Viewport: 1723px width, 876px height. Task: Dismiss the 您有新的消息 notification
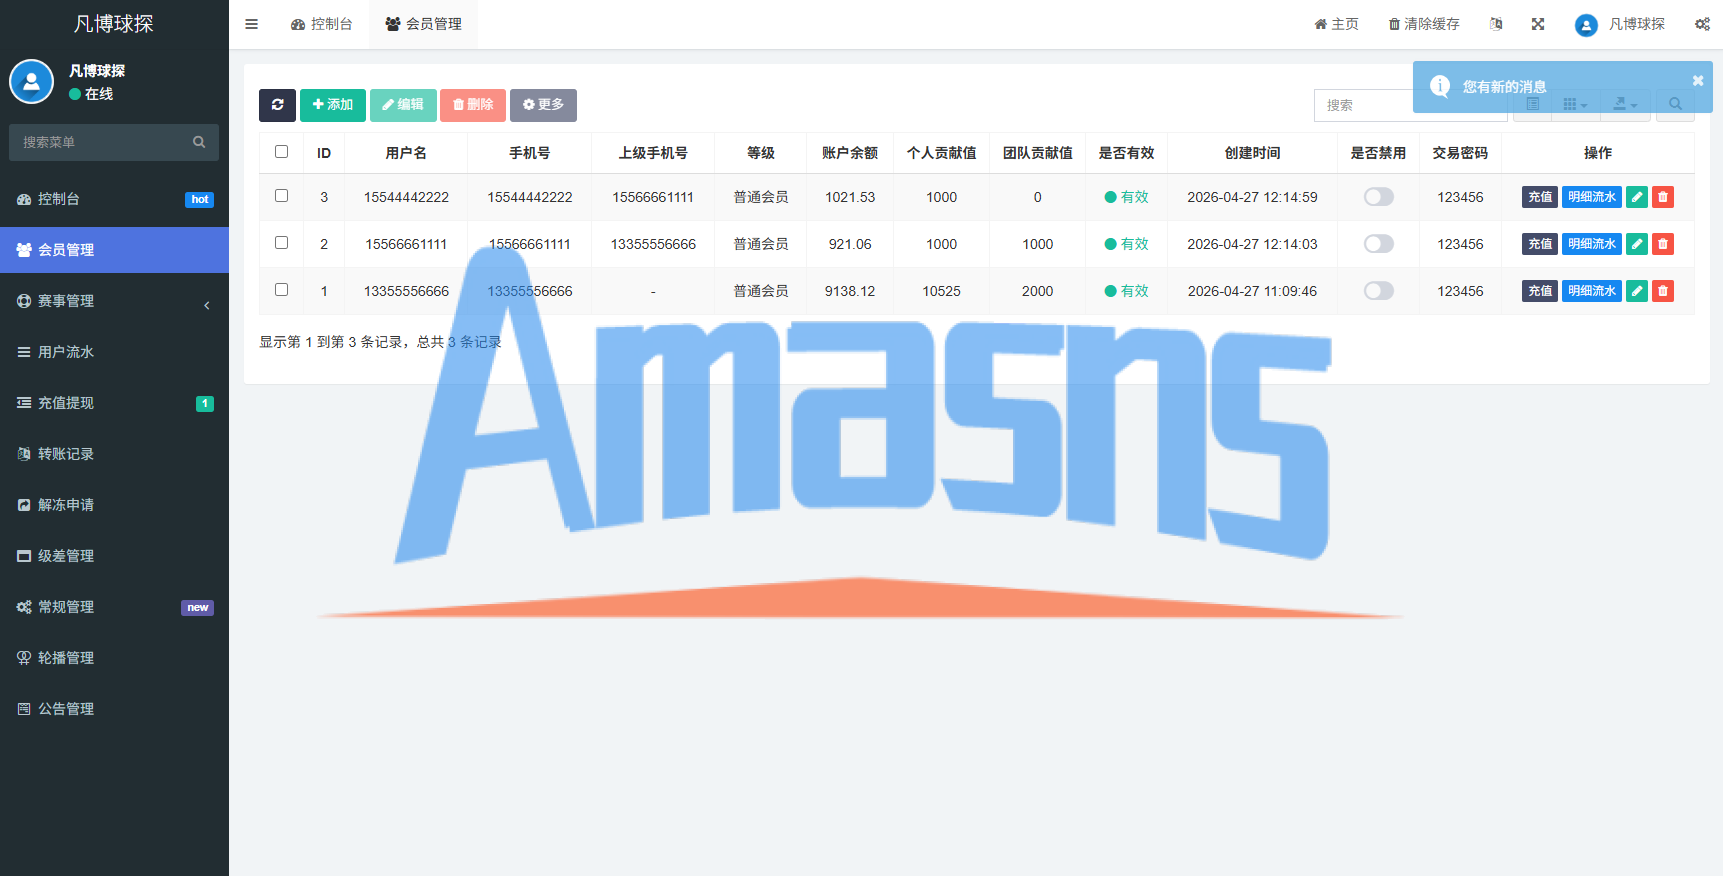point(1697,81)
